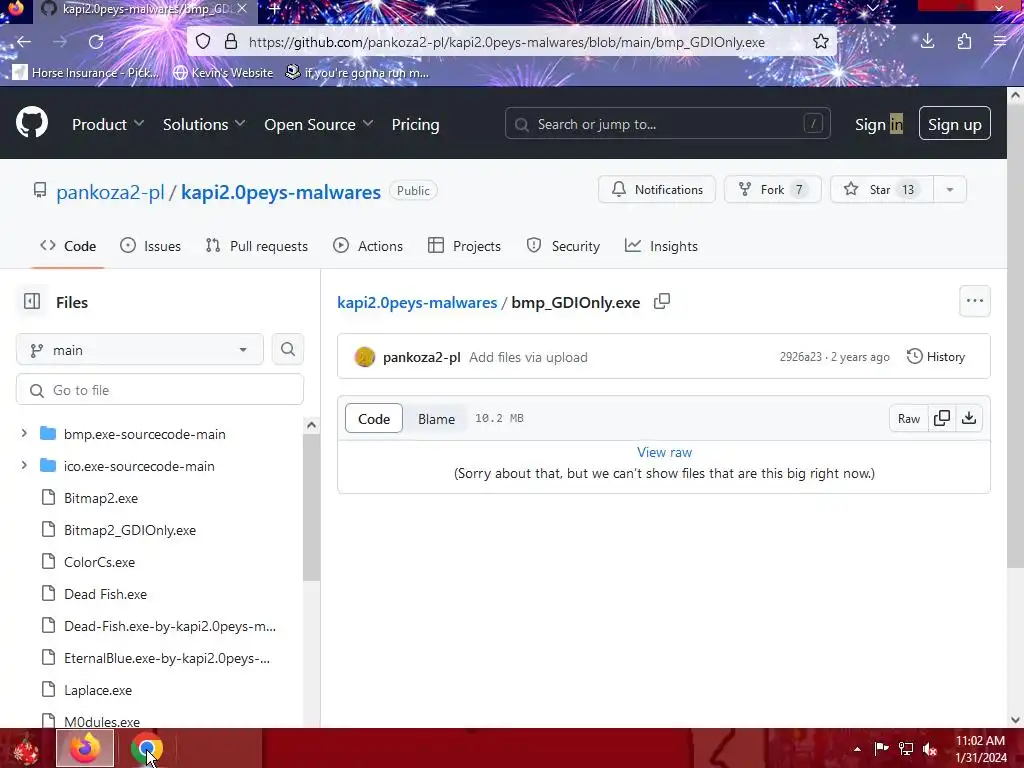
Task: Open the Security tab
Action: point(563,246)
